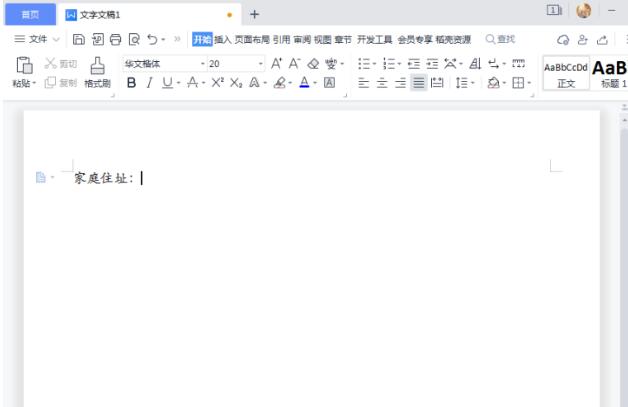The width and height of the screenshot is (628, 407).
Task: Click the phonetic guide 变 icon
Action: pyautogui.click(x=331, y=64)
